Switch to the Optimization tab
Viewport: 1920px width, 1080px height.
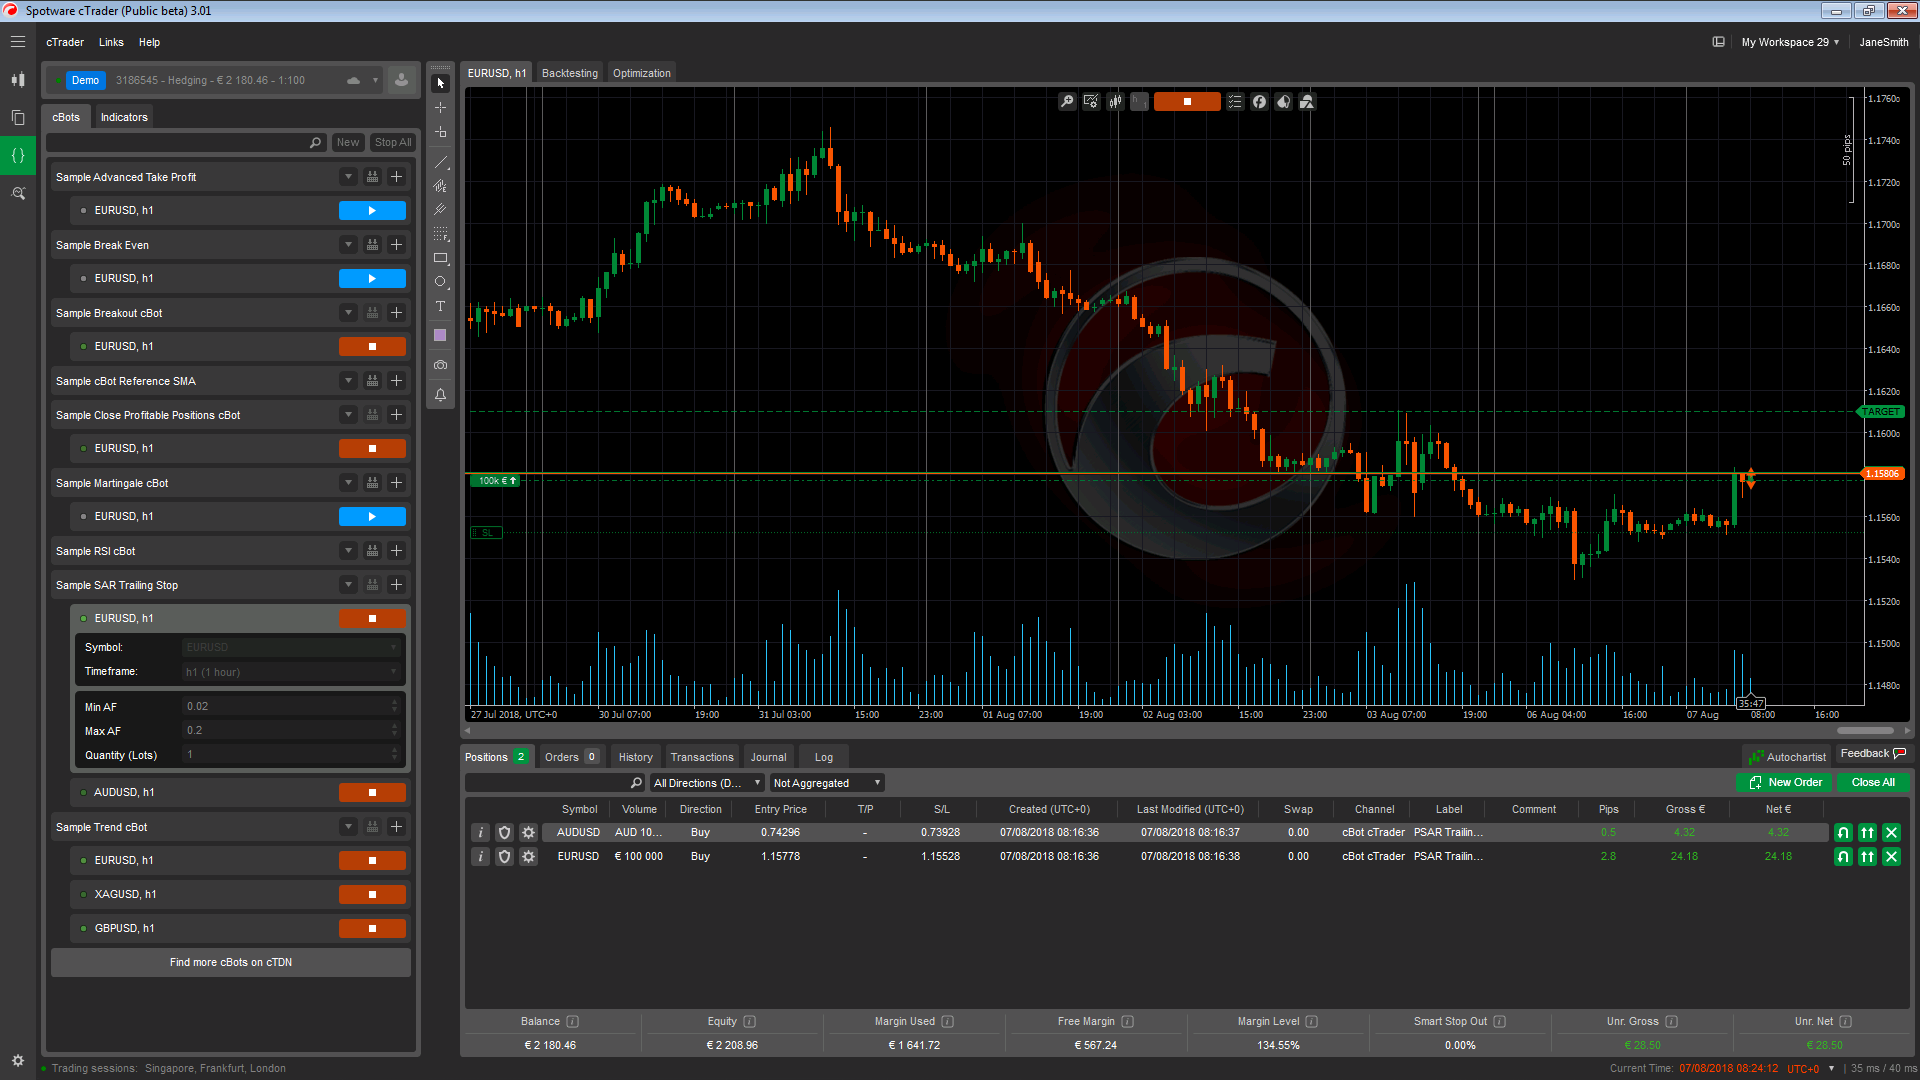(x=642, y=73)
